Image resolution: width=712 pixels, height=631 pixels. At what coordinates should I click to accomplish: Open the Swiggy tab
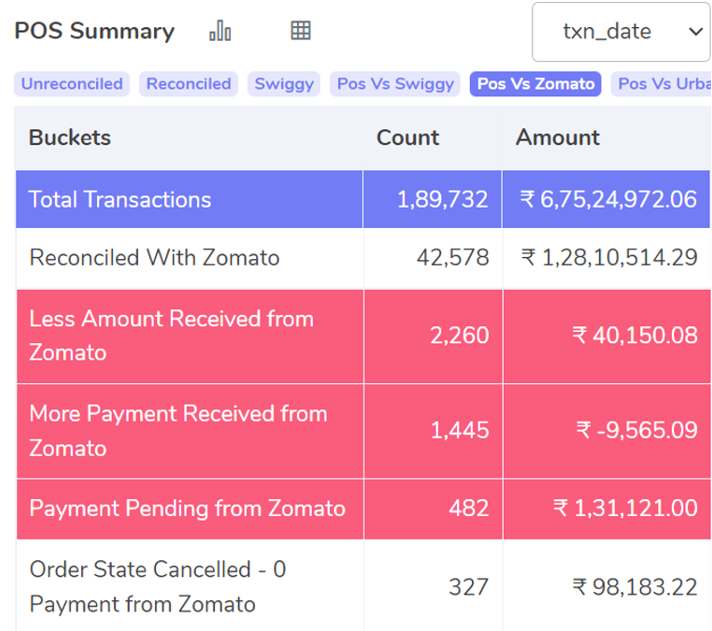click(284, 84)
